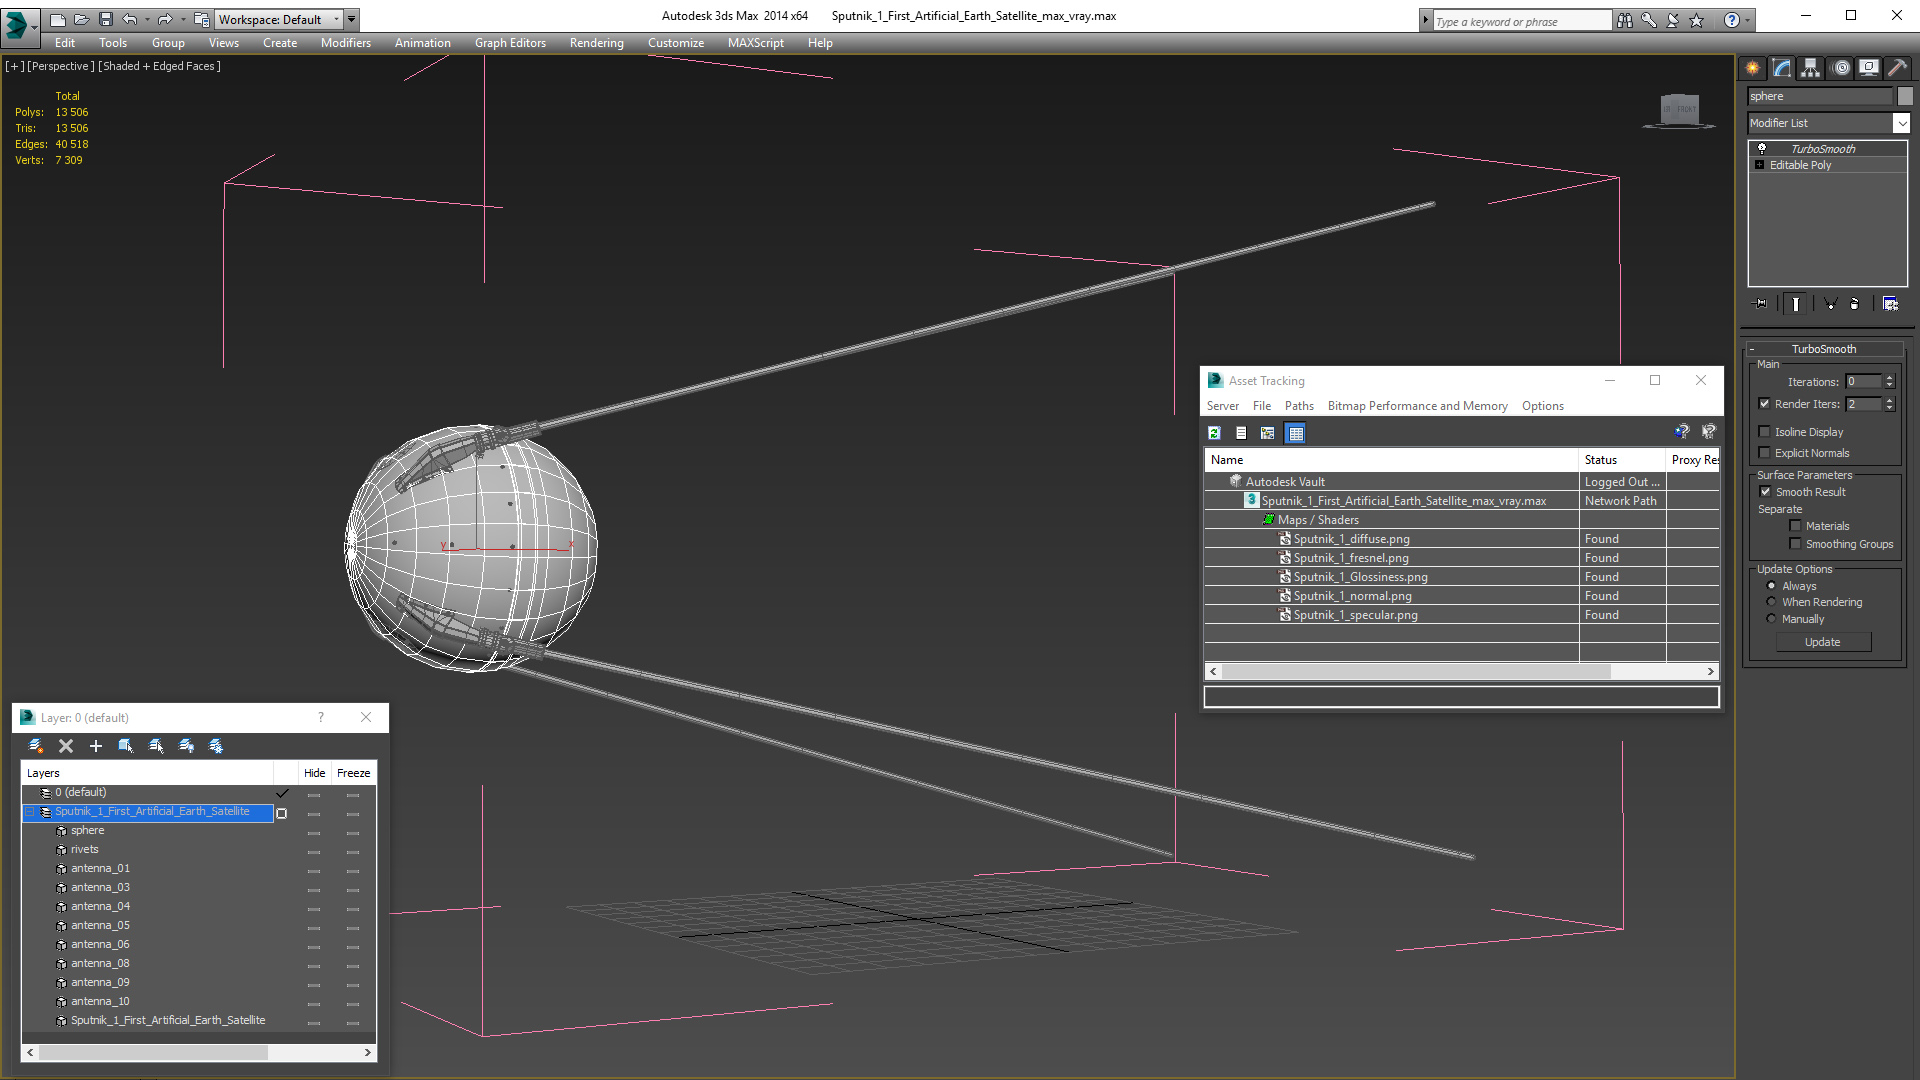
Task: Toggle the TurboSmooth lightbulb visibility icon
Action: (x=1762, y=148)
